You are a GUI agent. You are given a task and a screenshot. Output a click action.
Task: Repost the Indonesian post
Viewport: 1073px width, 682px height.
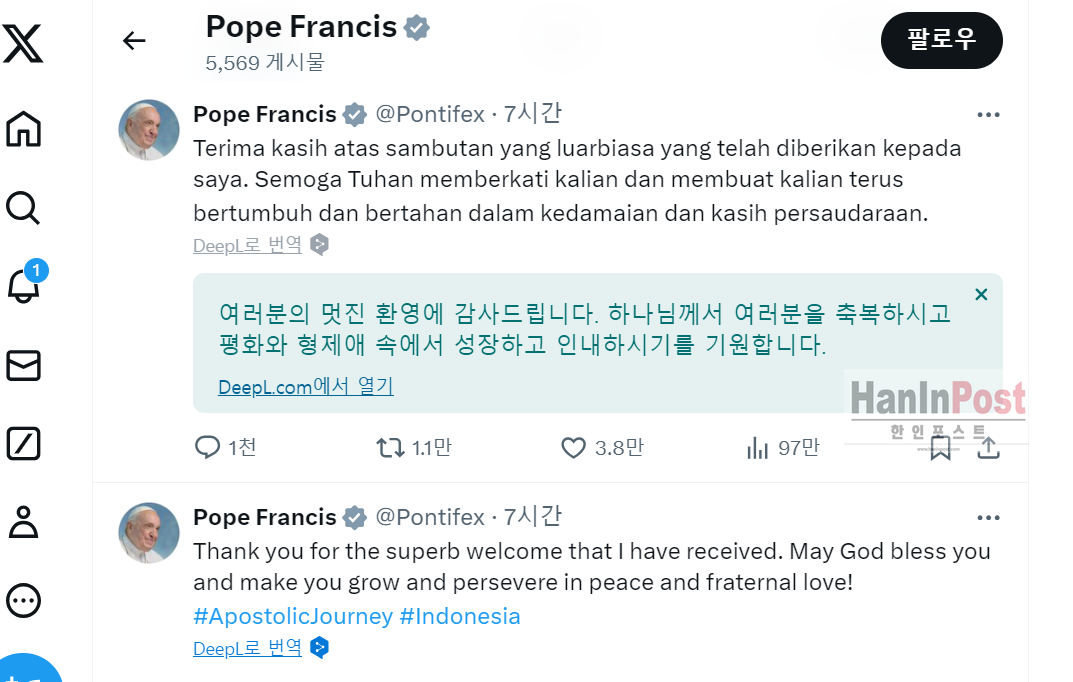[x=390, y=448]
